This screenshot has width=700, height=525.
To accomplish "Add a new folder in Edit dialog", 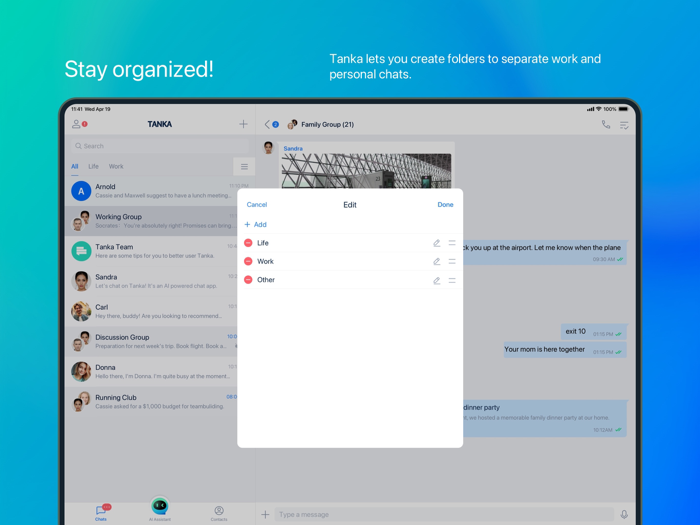I will coord(255,225).
